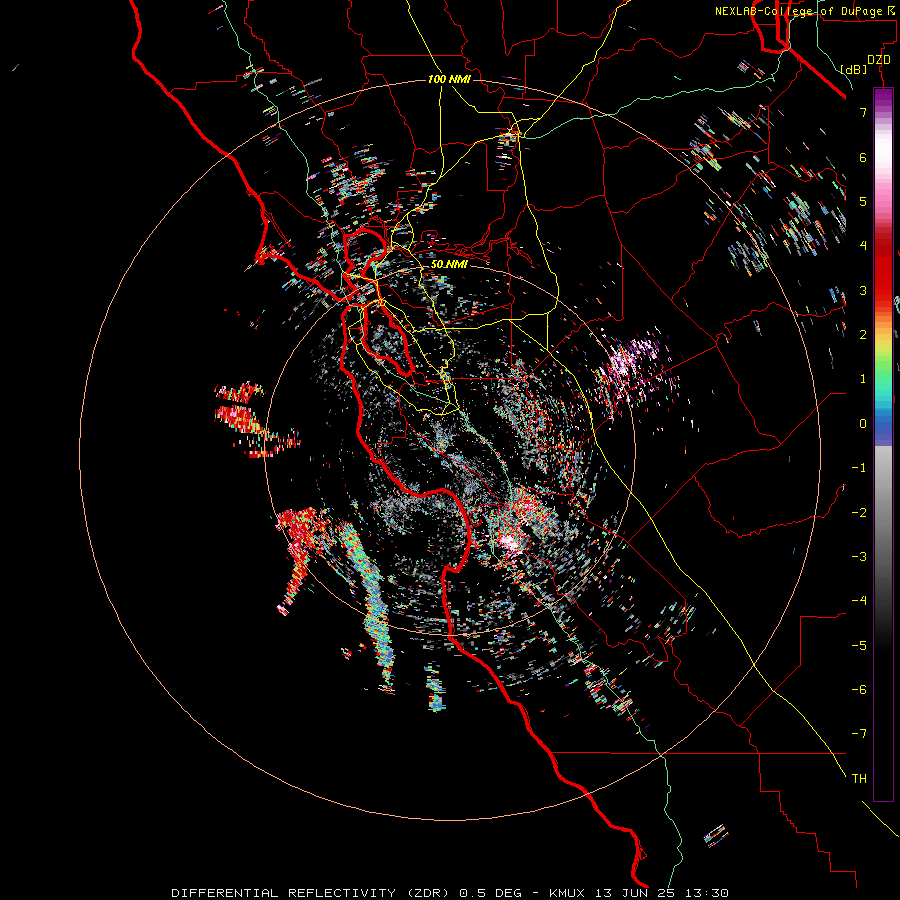This screenshot has width=900, height=900.
Task: Click the "7" value on the color scale
Action: (x=863, y=112)
